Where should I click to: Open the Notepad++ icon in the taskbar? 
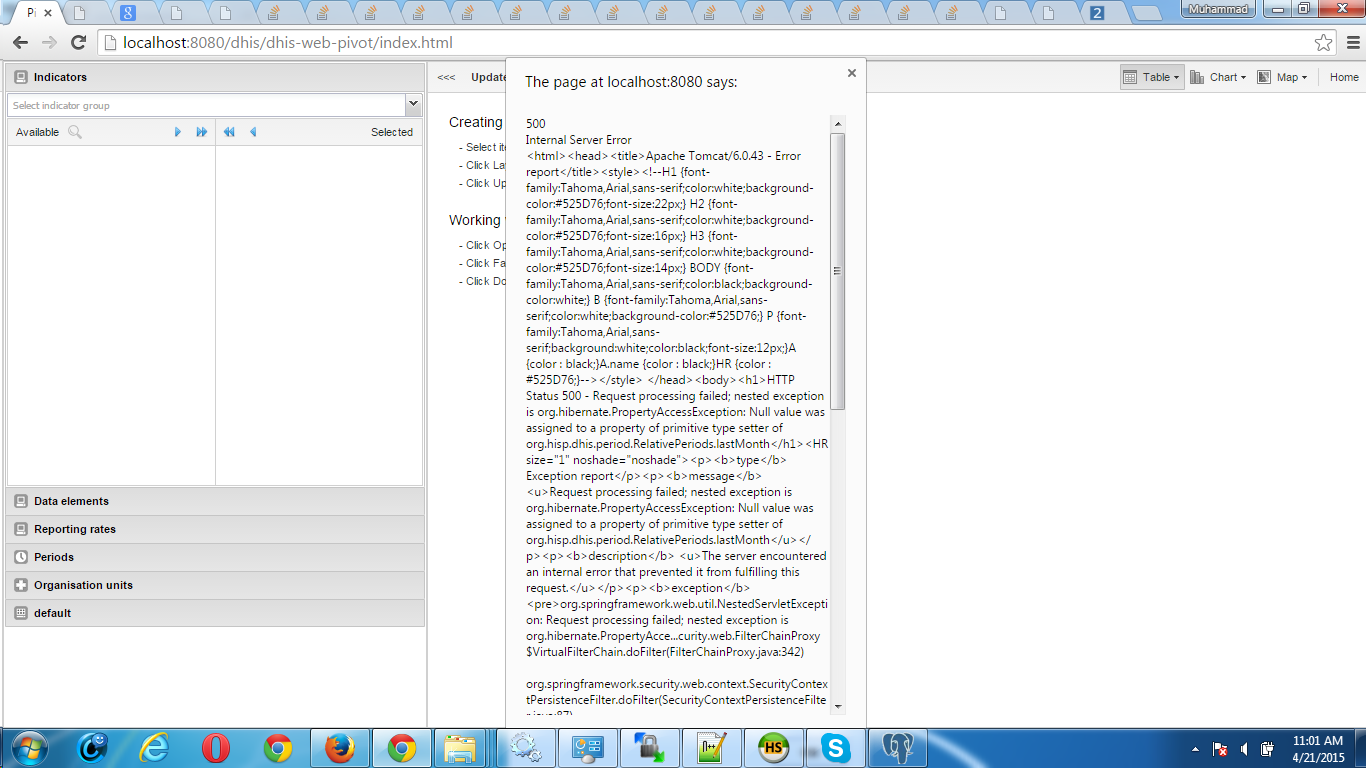click(712, 748)
